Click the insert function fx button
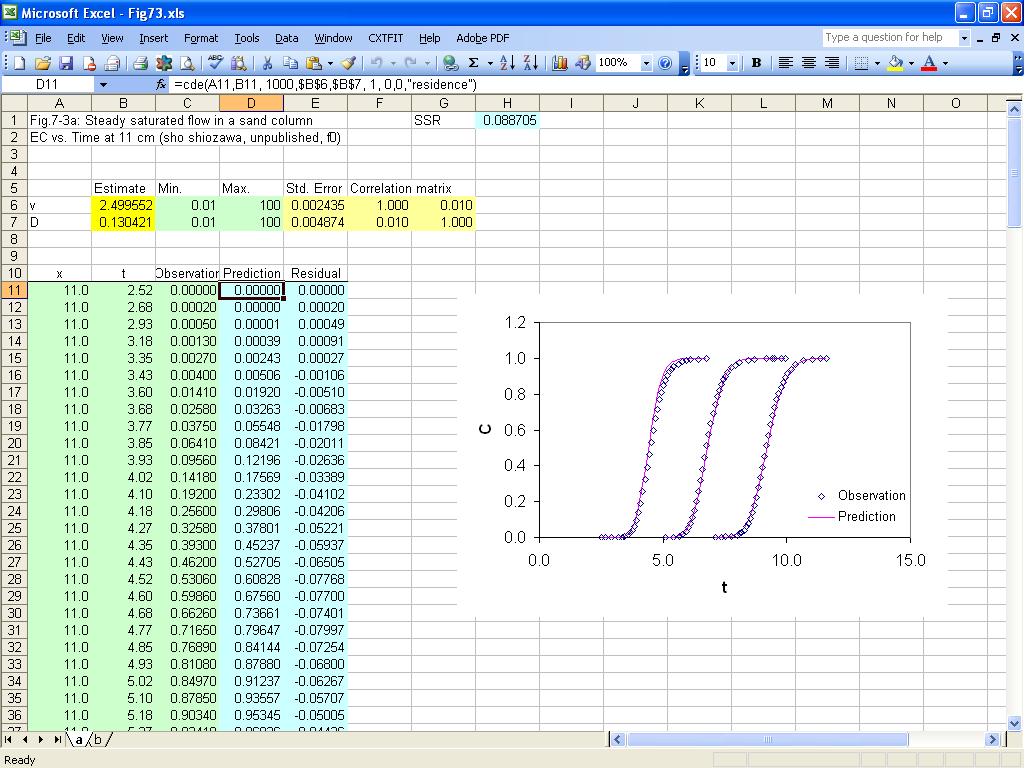The height and width of the screenshot is (768, 1025). pyautogui.click(x=161, y=85)
